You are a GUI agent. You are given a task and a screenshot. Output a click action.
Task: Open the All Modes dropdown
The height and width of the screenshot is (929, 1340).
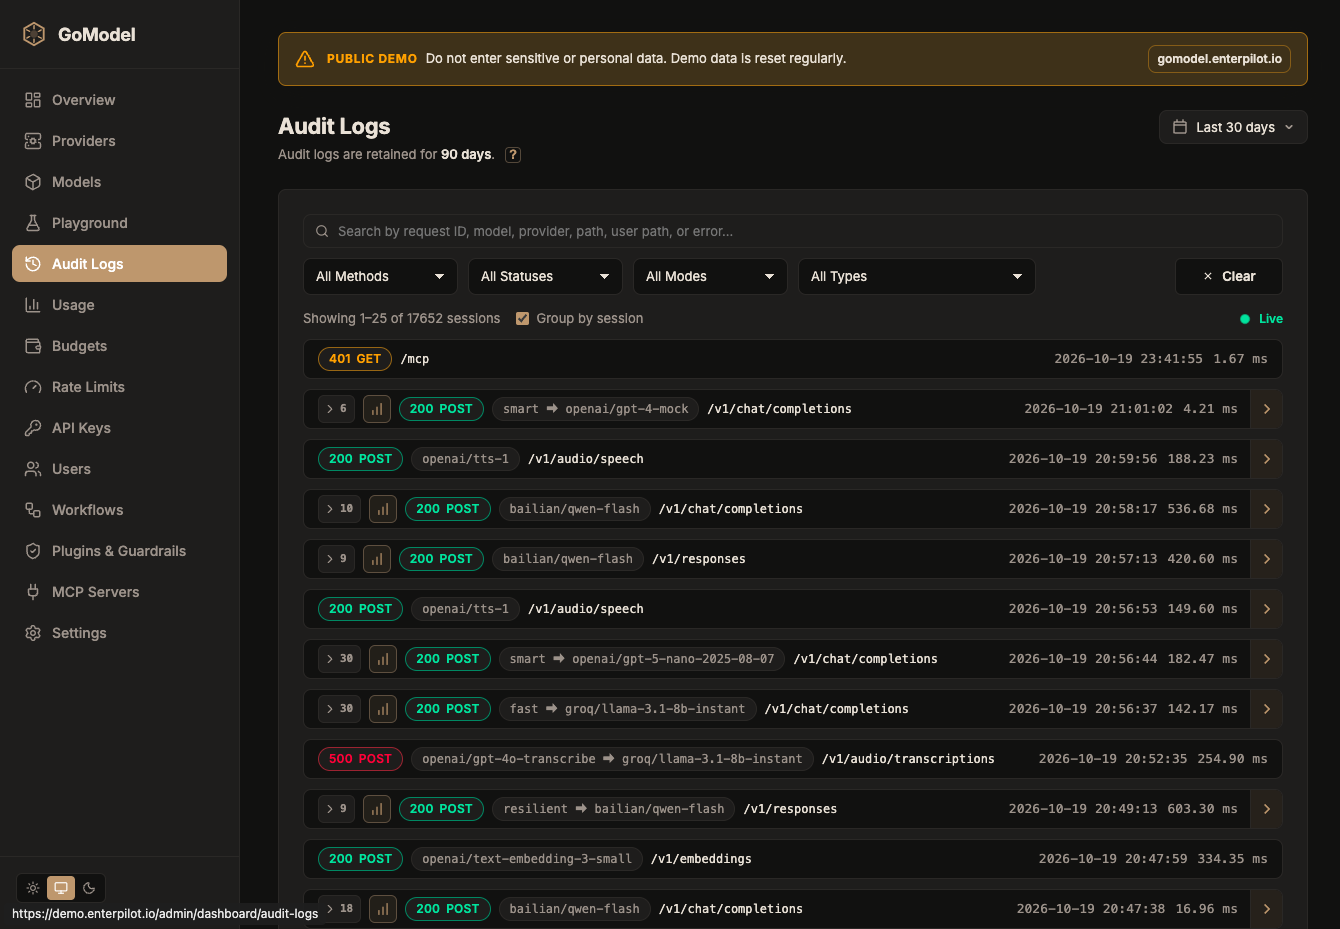710,277
